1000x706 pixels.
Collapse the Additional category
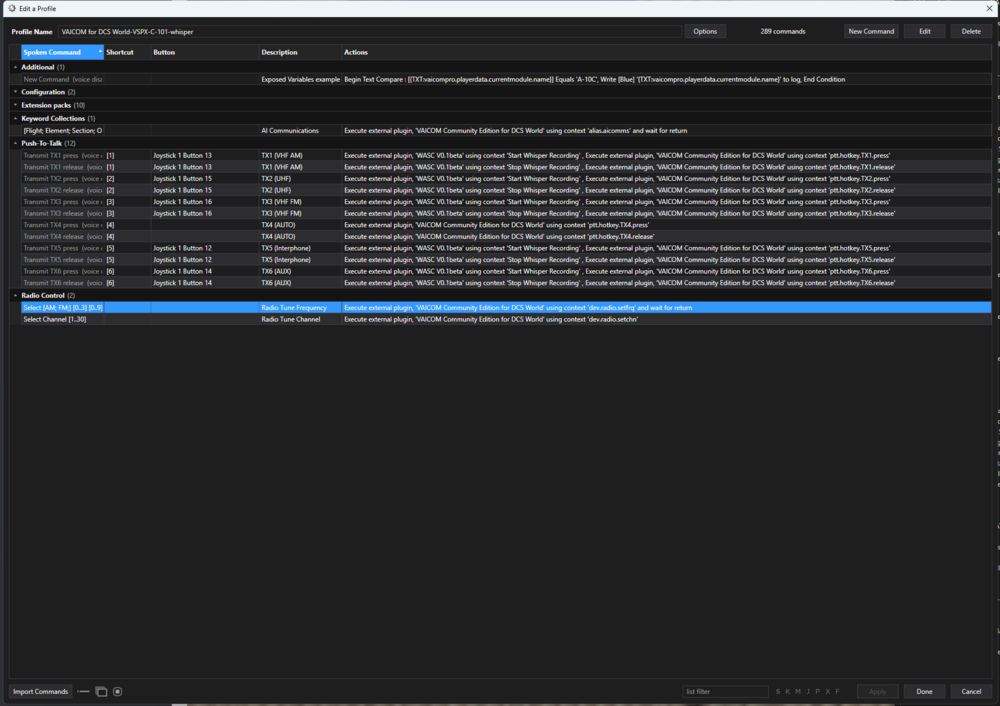pyautogui.click(x=15, y=67)
